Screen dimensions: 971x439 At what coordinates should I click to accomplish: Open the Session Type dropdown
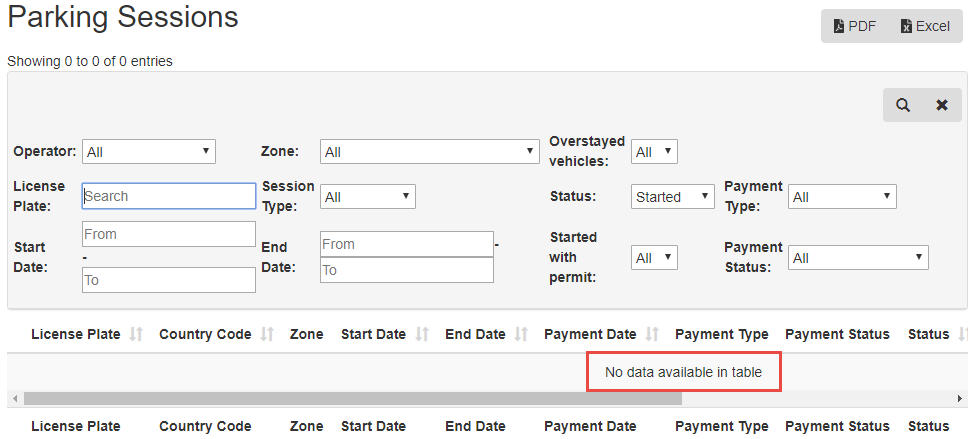click(x=368, y=197)
